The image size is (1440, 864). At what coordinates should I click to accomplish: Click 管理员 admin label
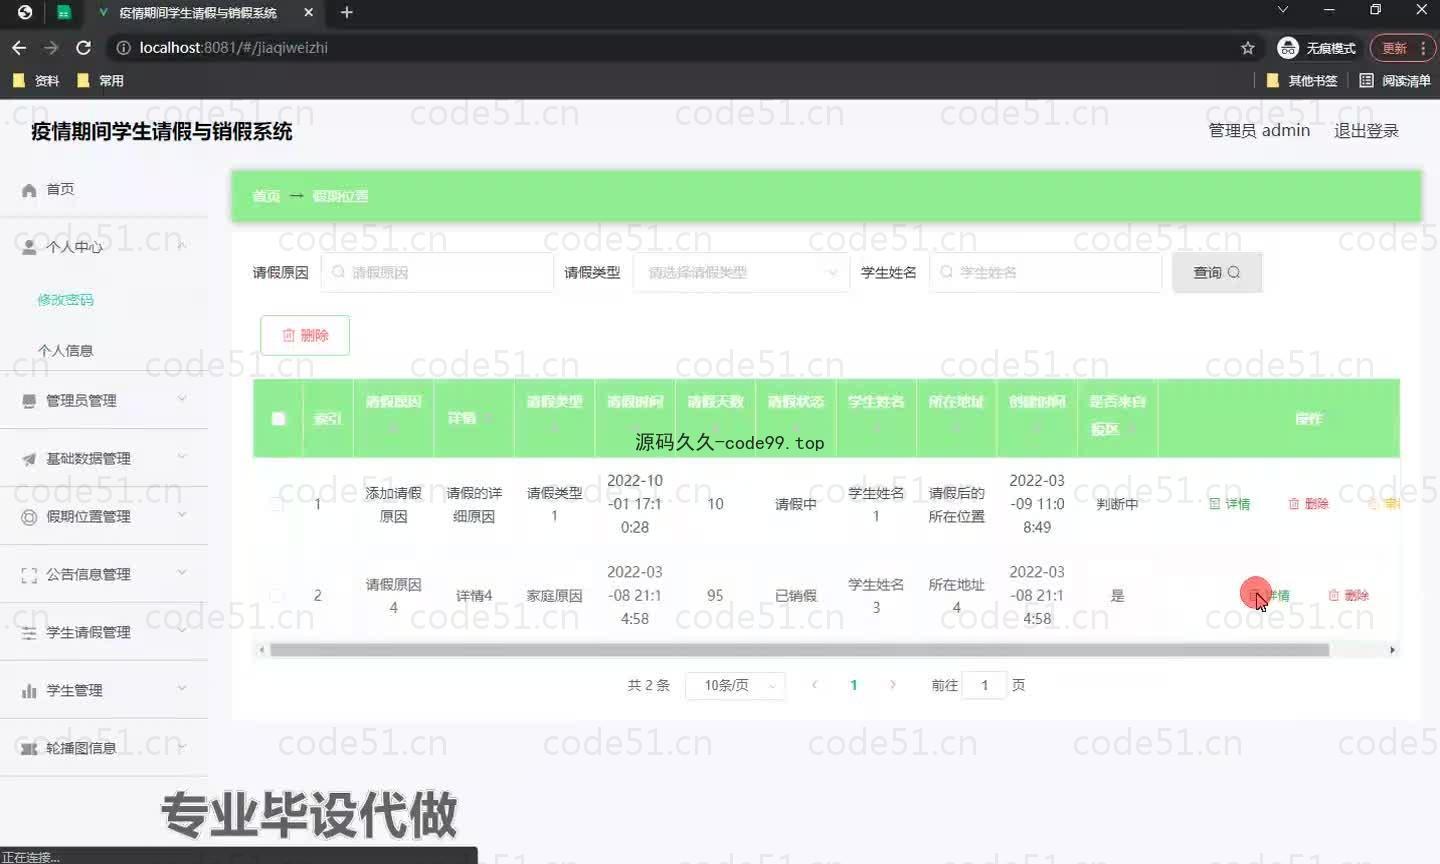coord(1259,131)
